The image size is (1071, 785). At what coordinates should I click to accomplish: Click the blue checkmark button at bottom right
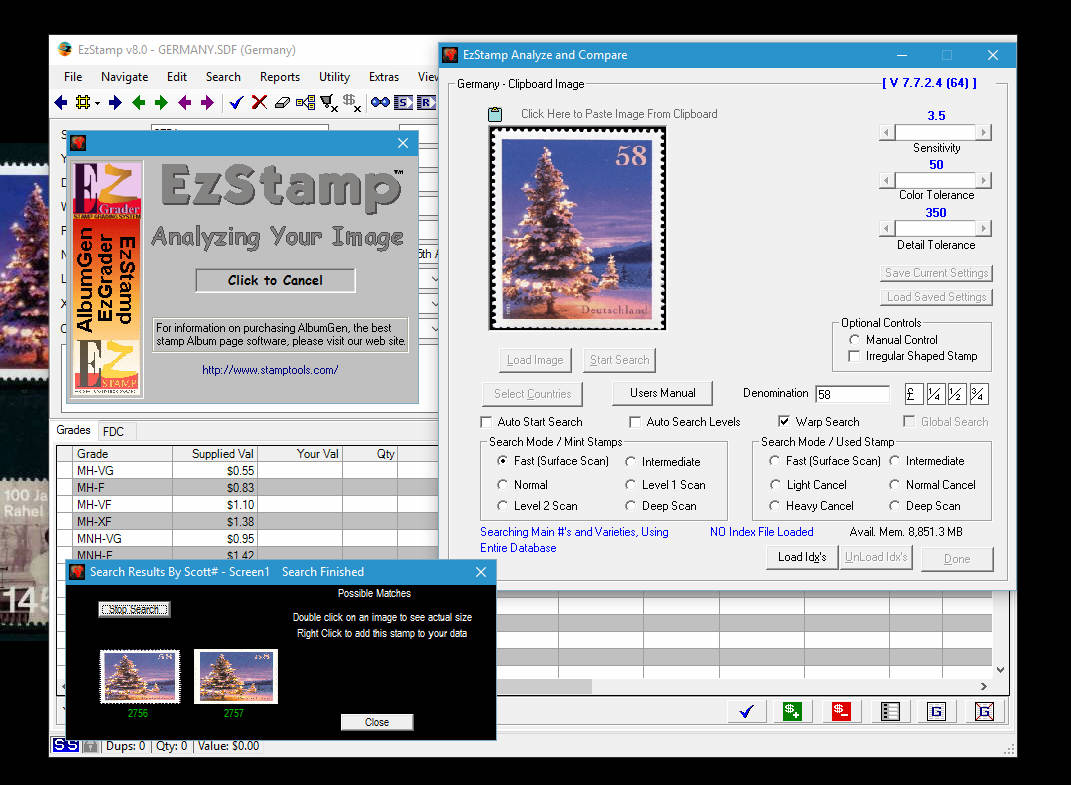click(747, 711)
